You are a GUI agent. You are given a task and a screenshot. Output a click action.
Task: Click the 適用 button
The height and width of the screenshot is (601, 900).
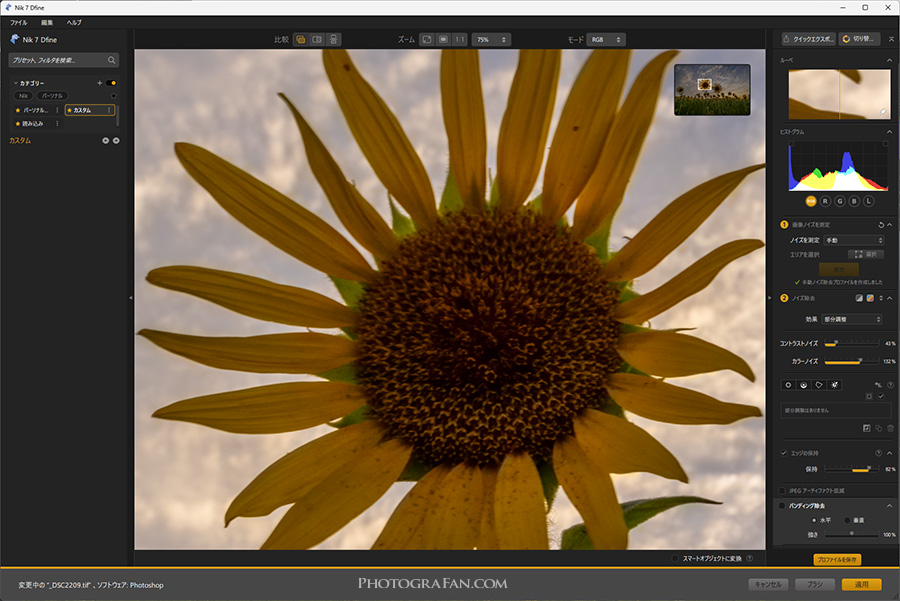click(x=862, y=584)
